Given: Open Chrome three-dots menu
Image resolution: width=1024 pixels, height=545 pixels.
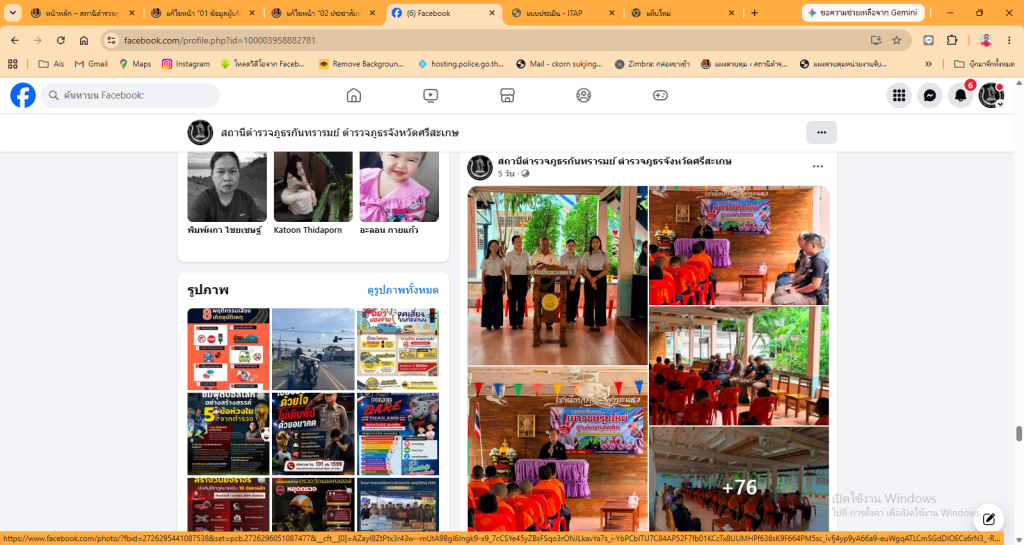Looking at the screenshot, I should click(x=1009, y=40).
